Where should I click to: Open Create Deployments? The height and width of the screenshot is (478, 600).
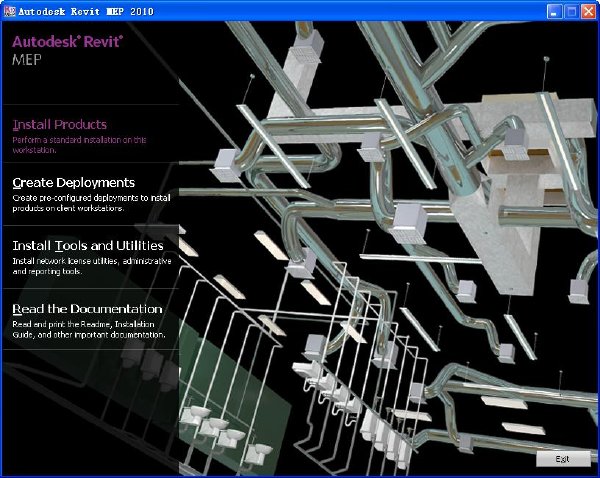coord(73,183)
